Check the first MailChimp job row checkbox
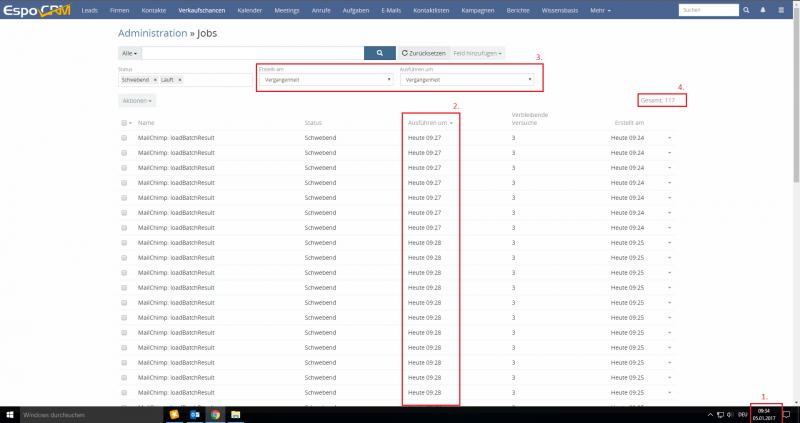800x423 pixels. click(x=124, y=137)
